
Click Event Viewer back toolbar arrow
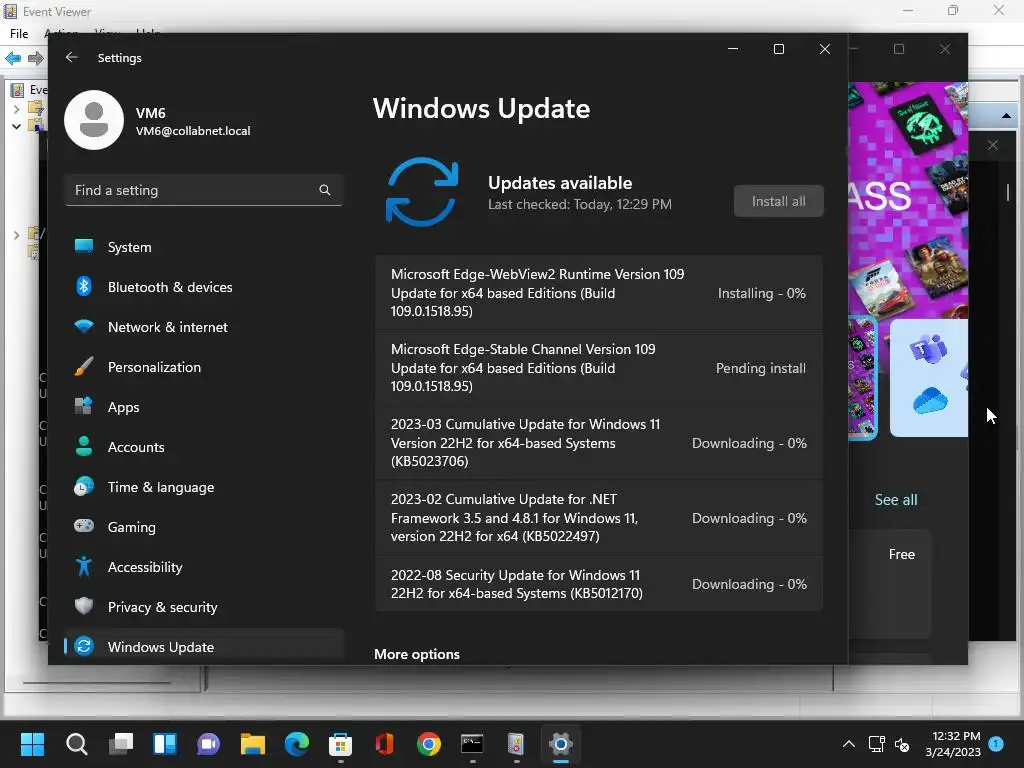coord(13,58)
